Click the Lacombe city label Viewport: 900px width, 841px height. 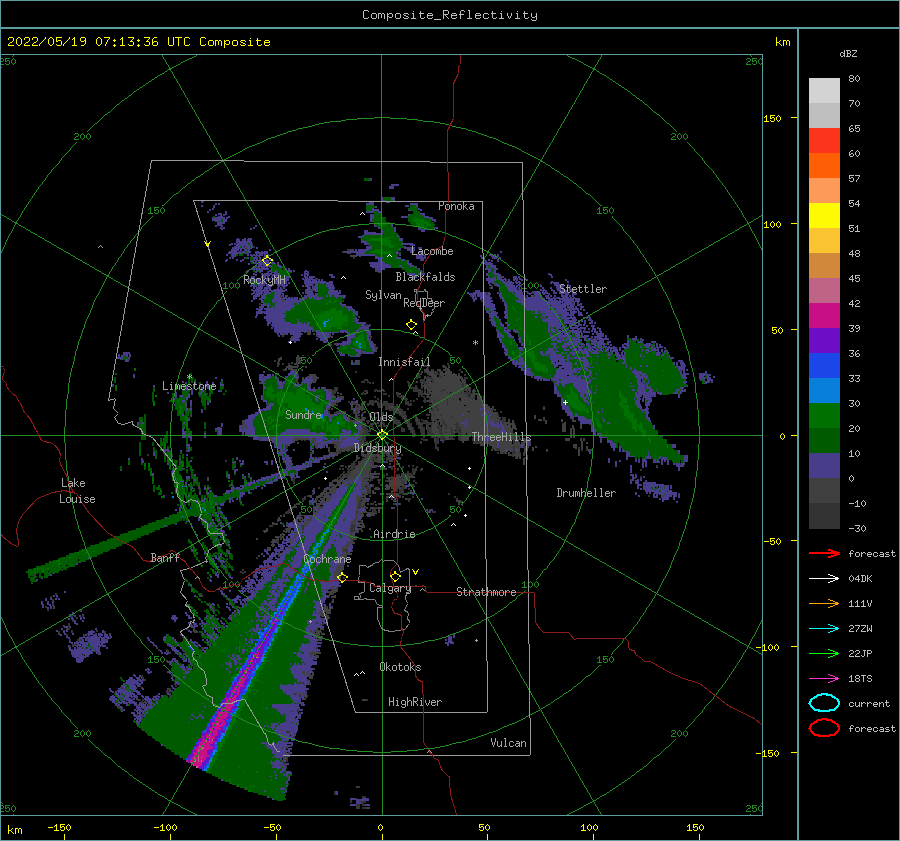[432, 251]
